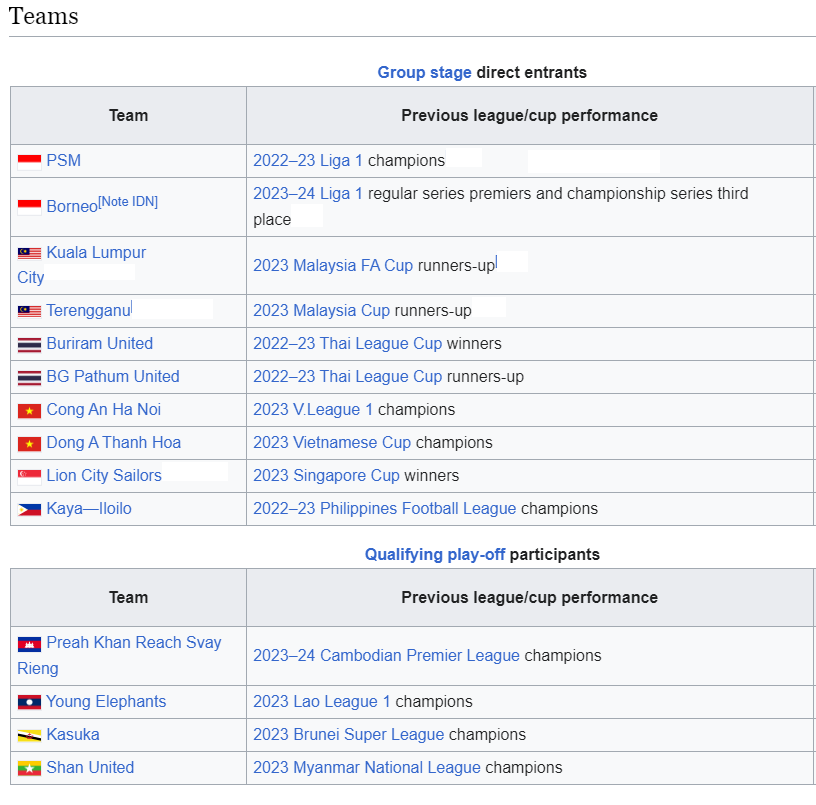Image resolution: width=816 pixels, height=805 pixels.
Task: Open the Terengganu team link
Action: click(88, 310)
